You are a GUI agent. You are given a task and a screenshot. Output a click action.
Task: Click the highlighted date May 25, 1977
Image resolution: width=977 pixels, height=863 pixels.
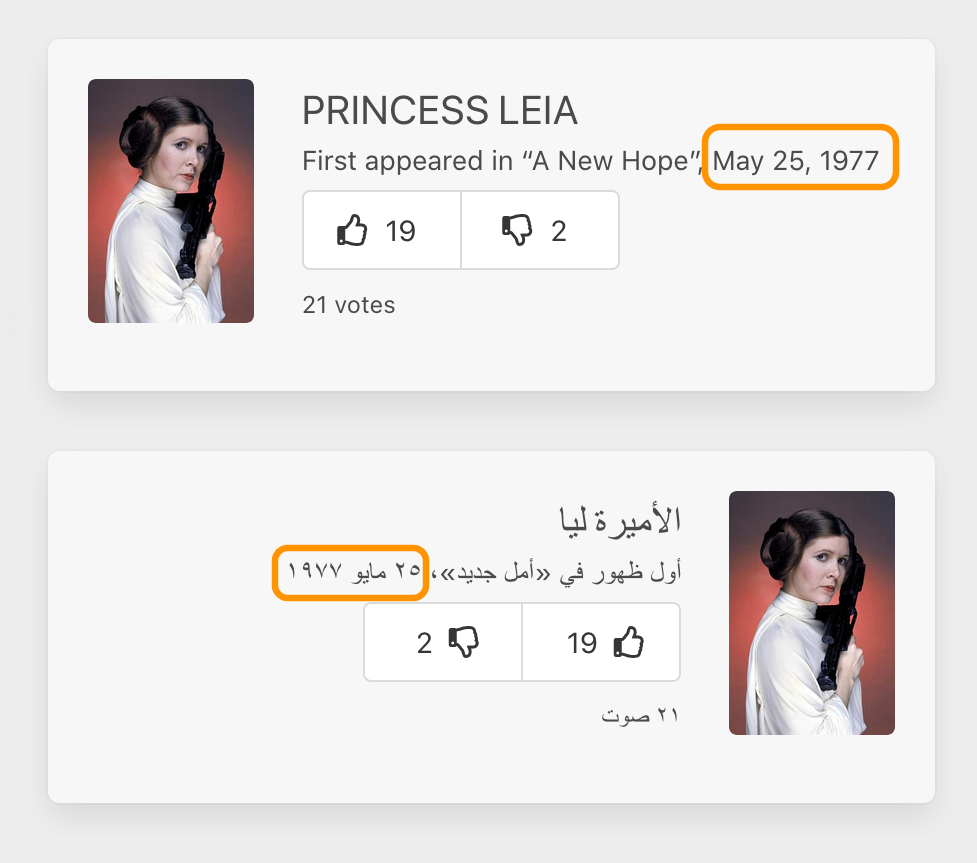pyautogui.click(x=798, y=159)
